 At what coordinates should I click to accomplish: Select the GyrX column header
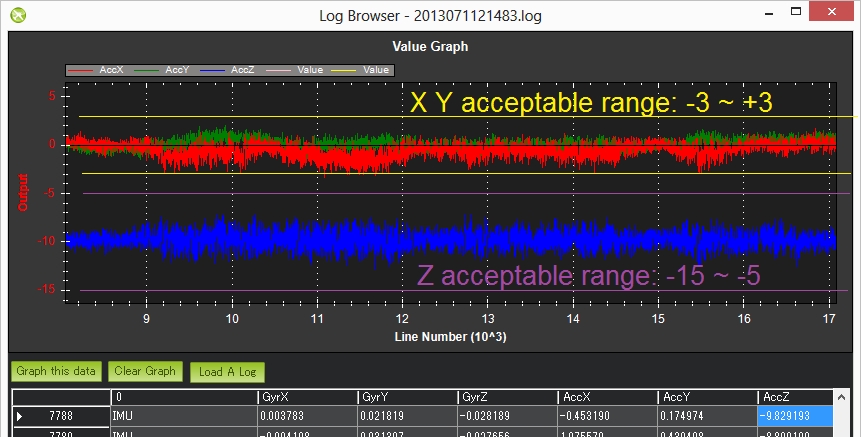click(x=306, y=397)
